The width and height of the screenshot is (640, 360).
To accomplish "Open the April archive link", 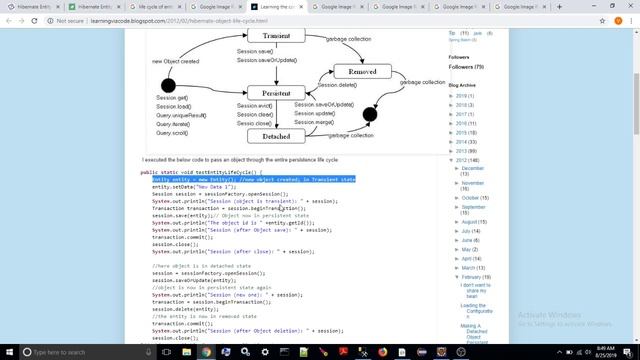I will tap(467, 259).
